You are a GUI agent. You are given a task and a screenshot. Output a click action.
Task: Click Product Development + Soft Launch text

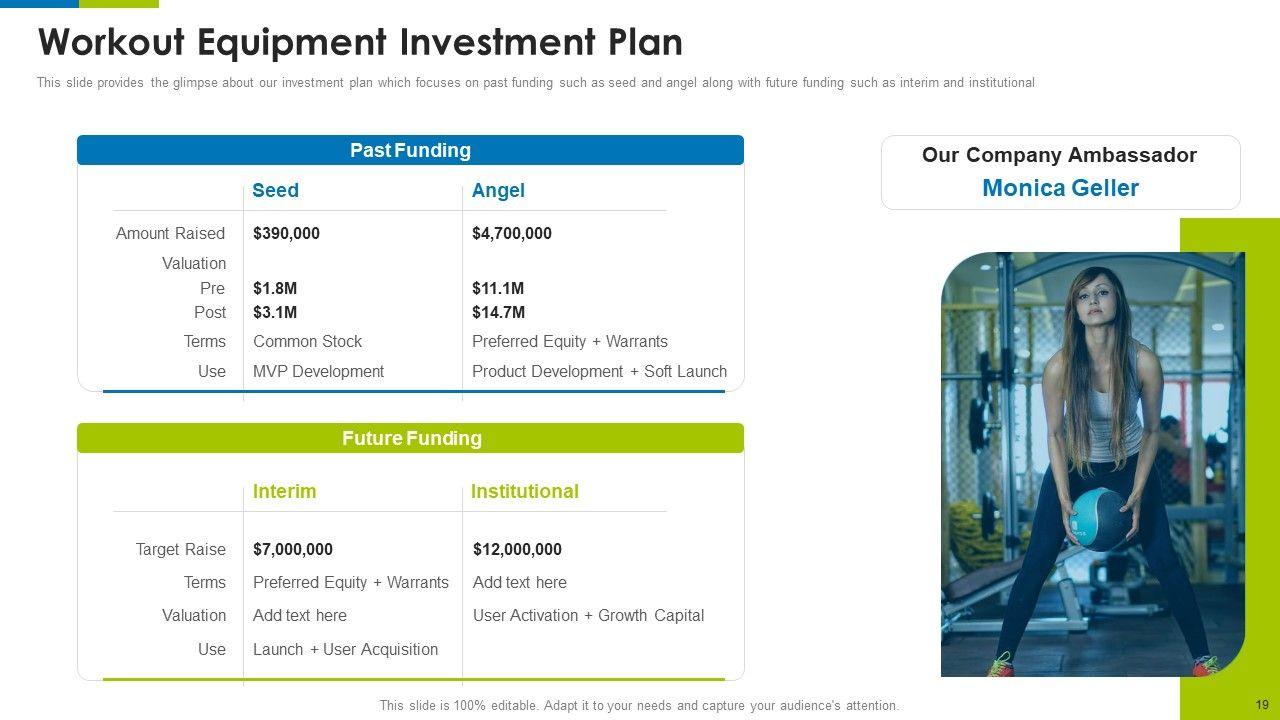(599, 371)
